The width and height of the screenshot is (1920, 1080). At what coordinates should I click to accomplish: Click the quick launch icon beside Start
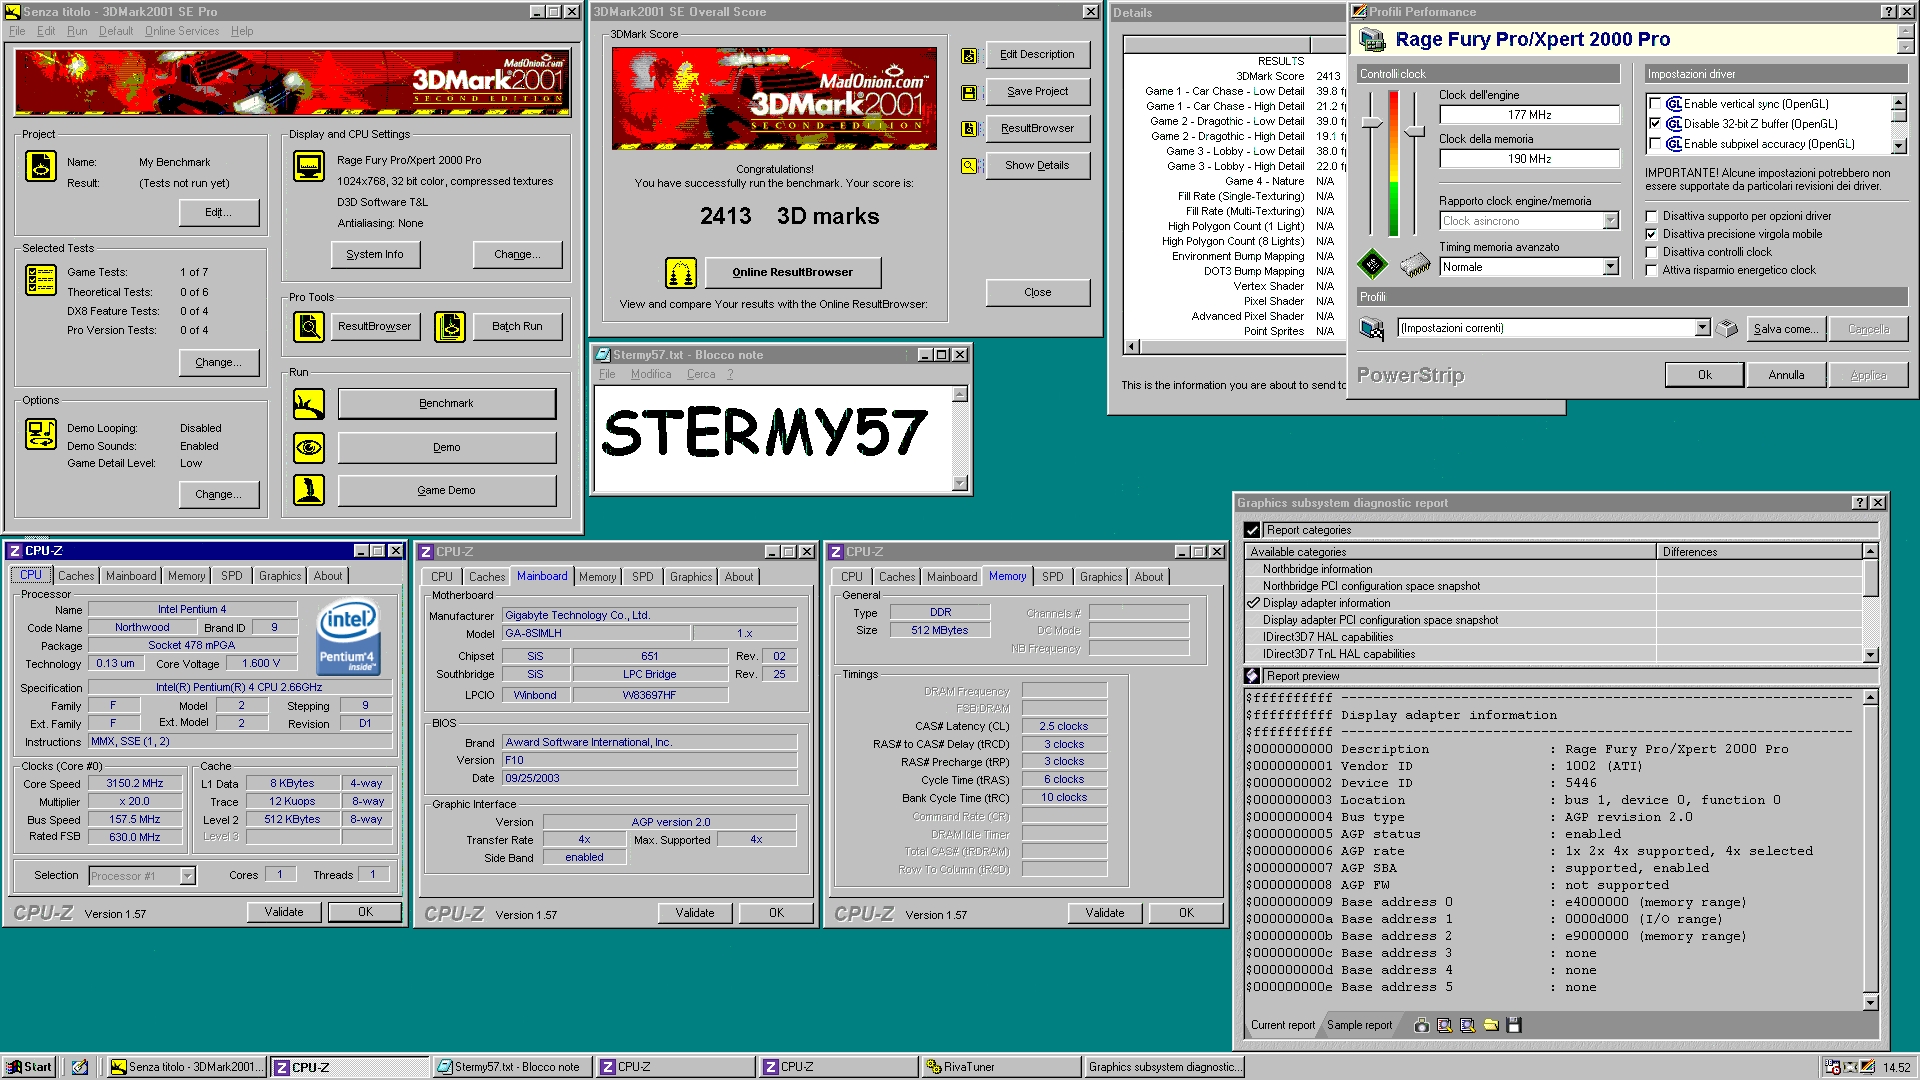80,1067
